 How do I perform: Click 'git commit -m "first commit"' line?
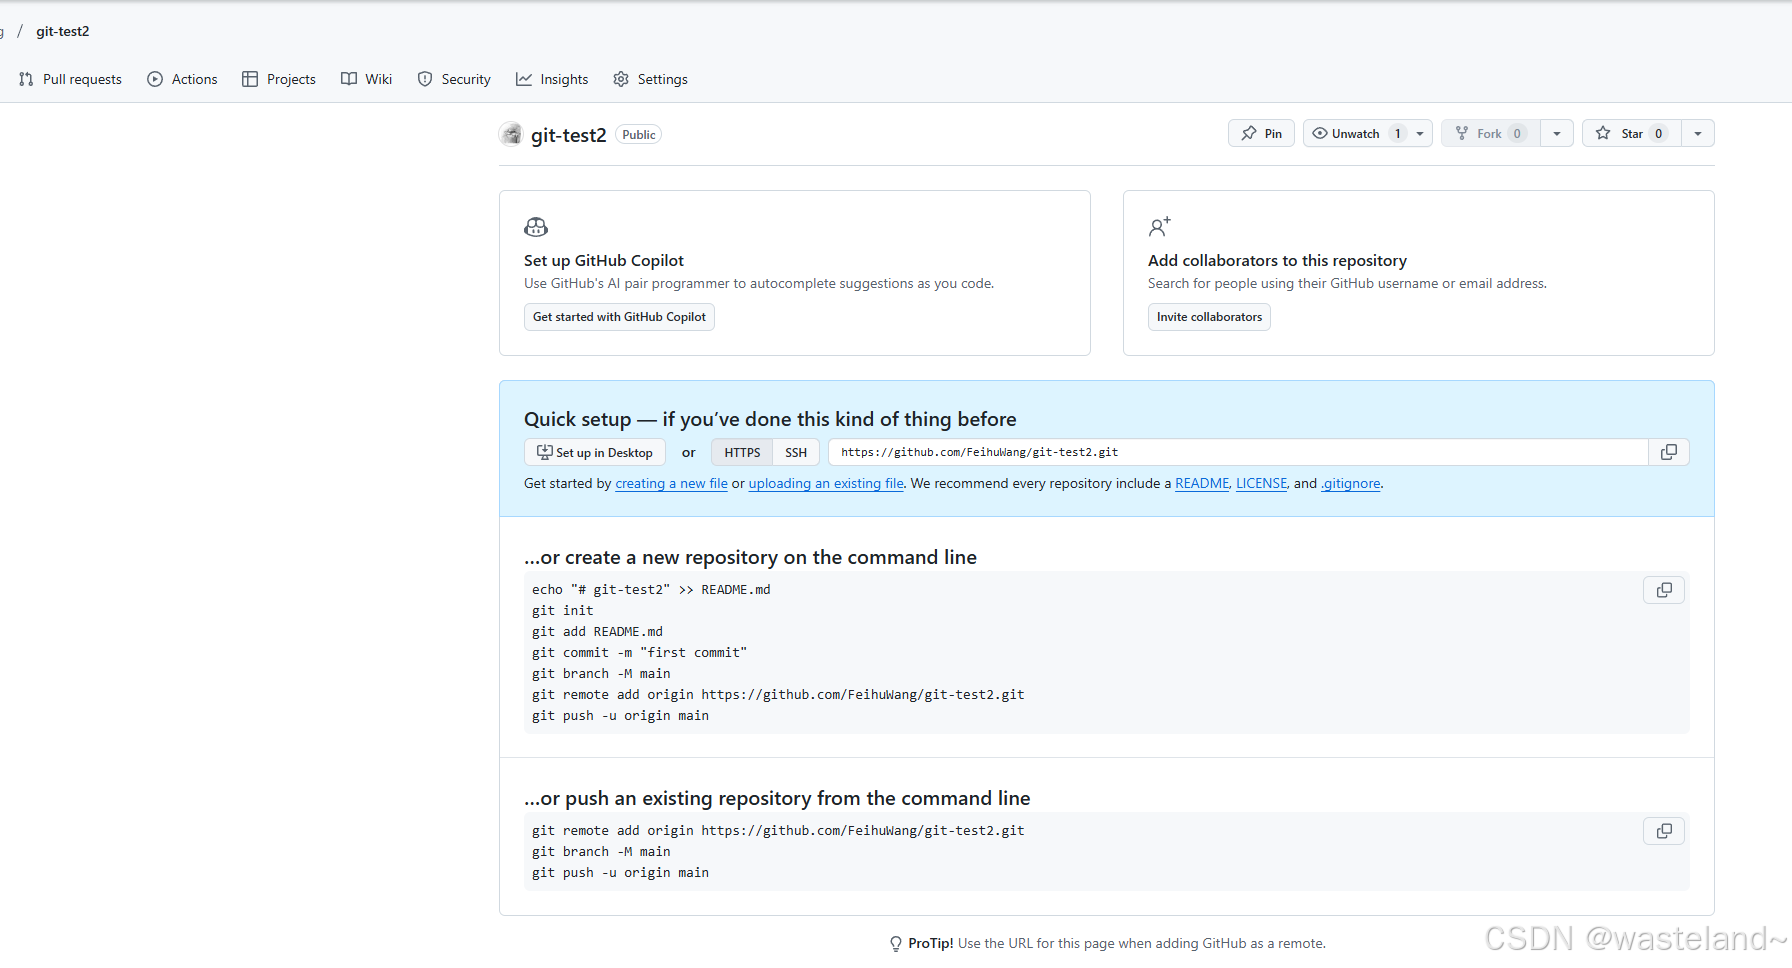[640, 652]
